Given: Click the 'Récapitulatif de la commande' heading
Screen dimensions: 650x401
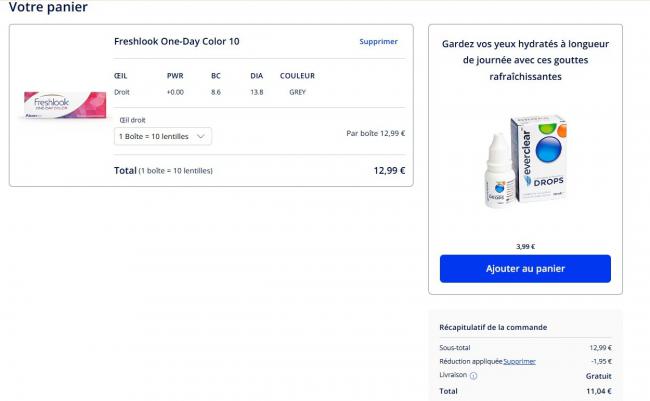Looking at the screenshot, I should point(493,327).
